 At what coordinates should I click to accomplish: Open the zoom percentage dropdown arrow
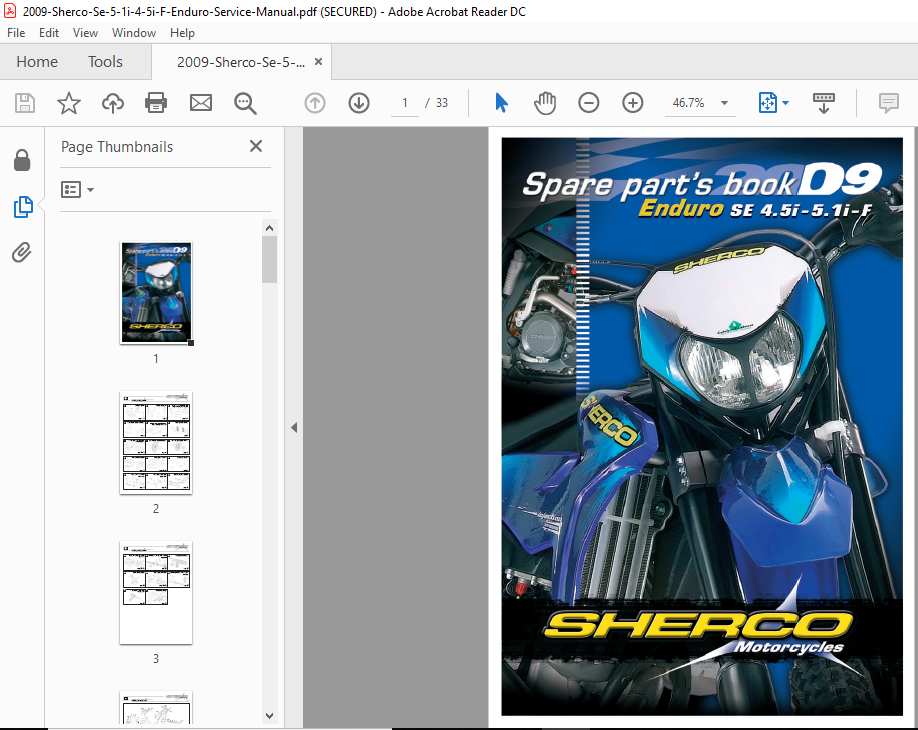click(x=724, y=103)
